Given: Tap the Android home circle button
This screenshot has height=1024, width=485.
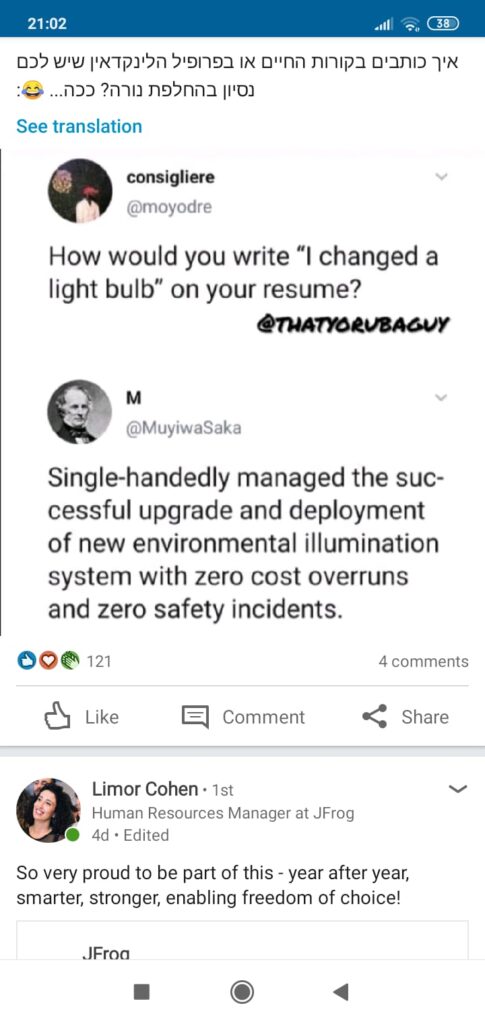Looking at the screenshot, I should coord(242,992).
